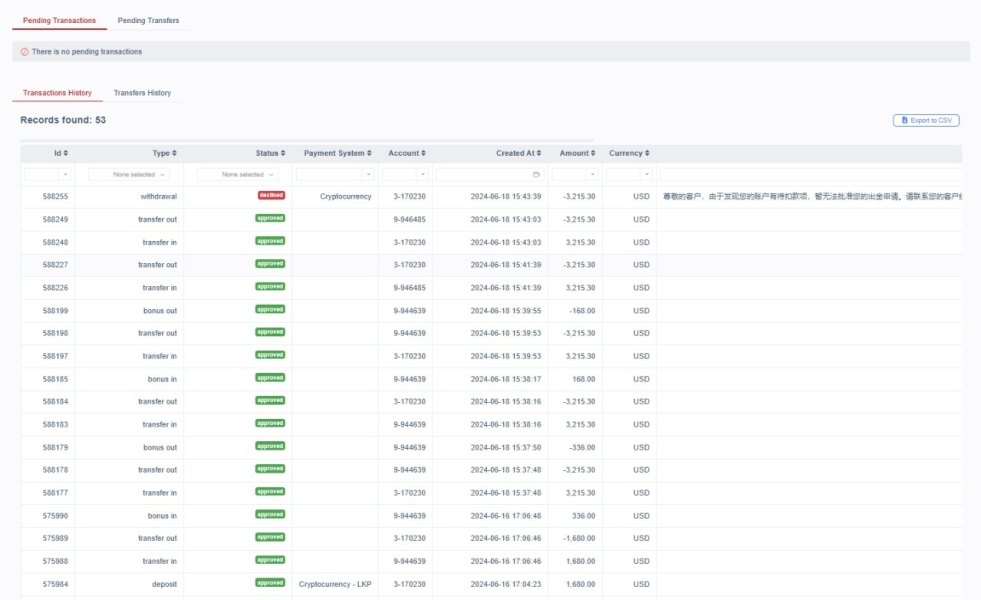Open the Status filter dropdown

(x=237, y=174)
